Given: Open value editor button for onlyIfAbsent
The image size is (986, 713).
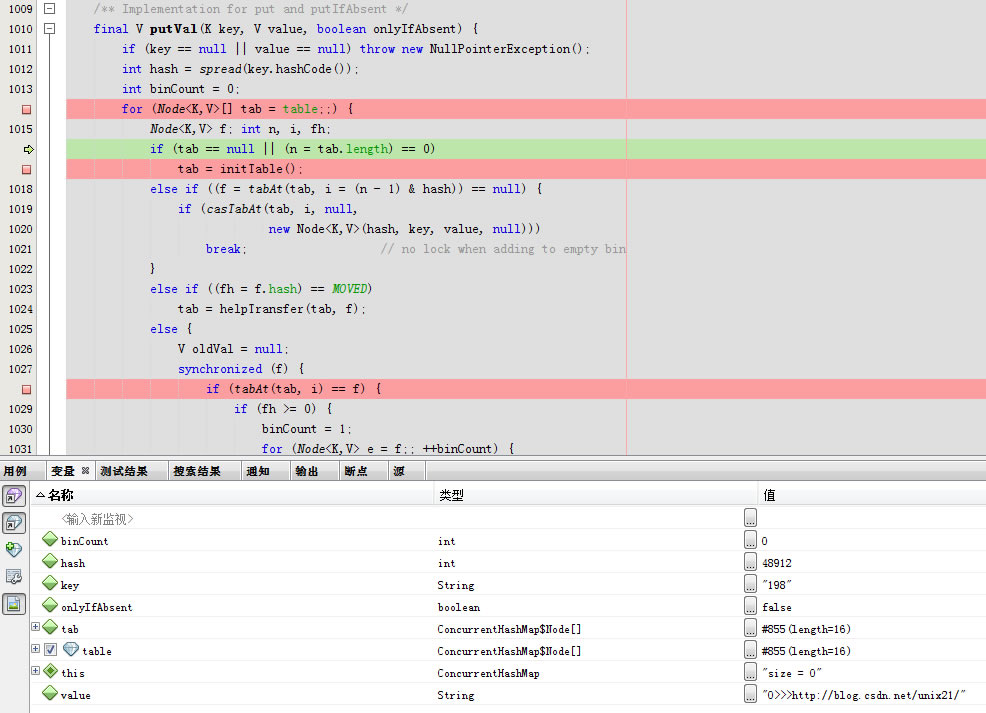Looking at the screenshot, I should click(x=750, y=606).
